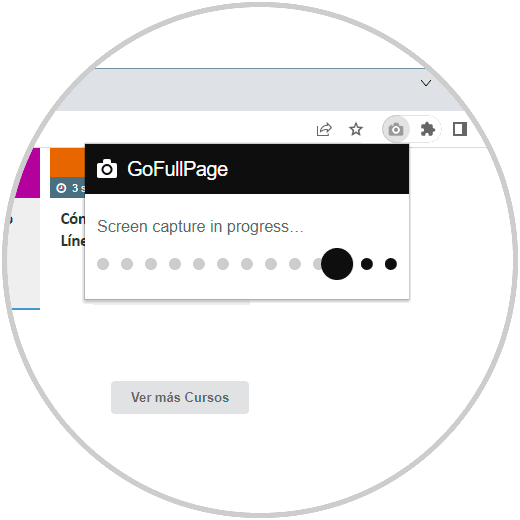
Task: Click the clock icon on course card
Action: pos(61,188)
